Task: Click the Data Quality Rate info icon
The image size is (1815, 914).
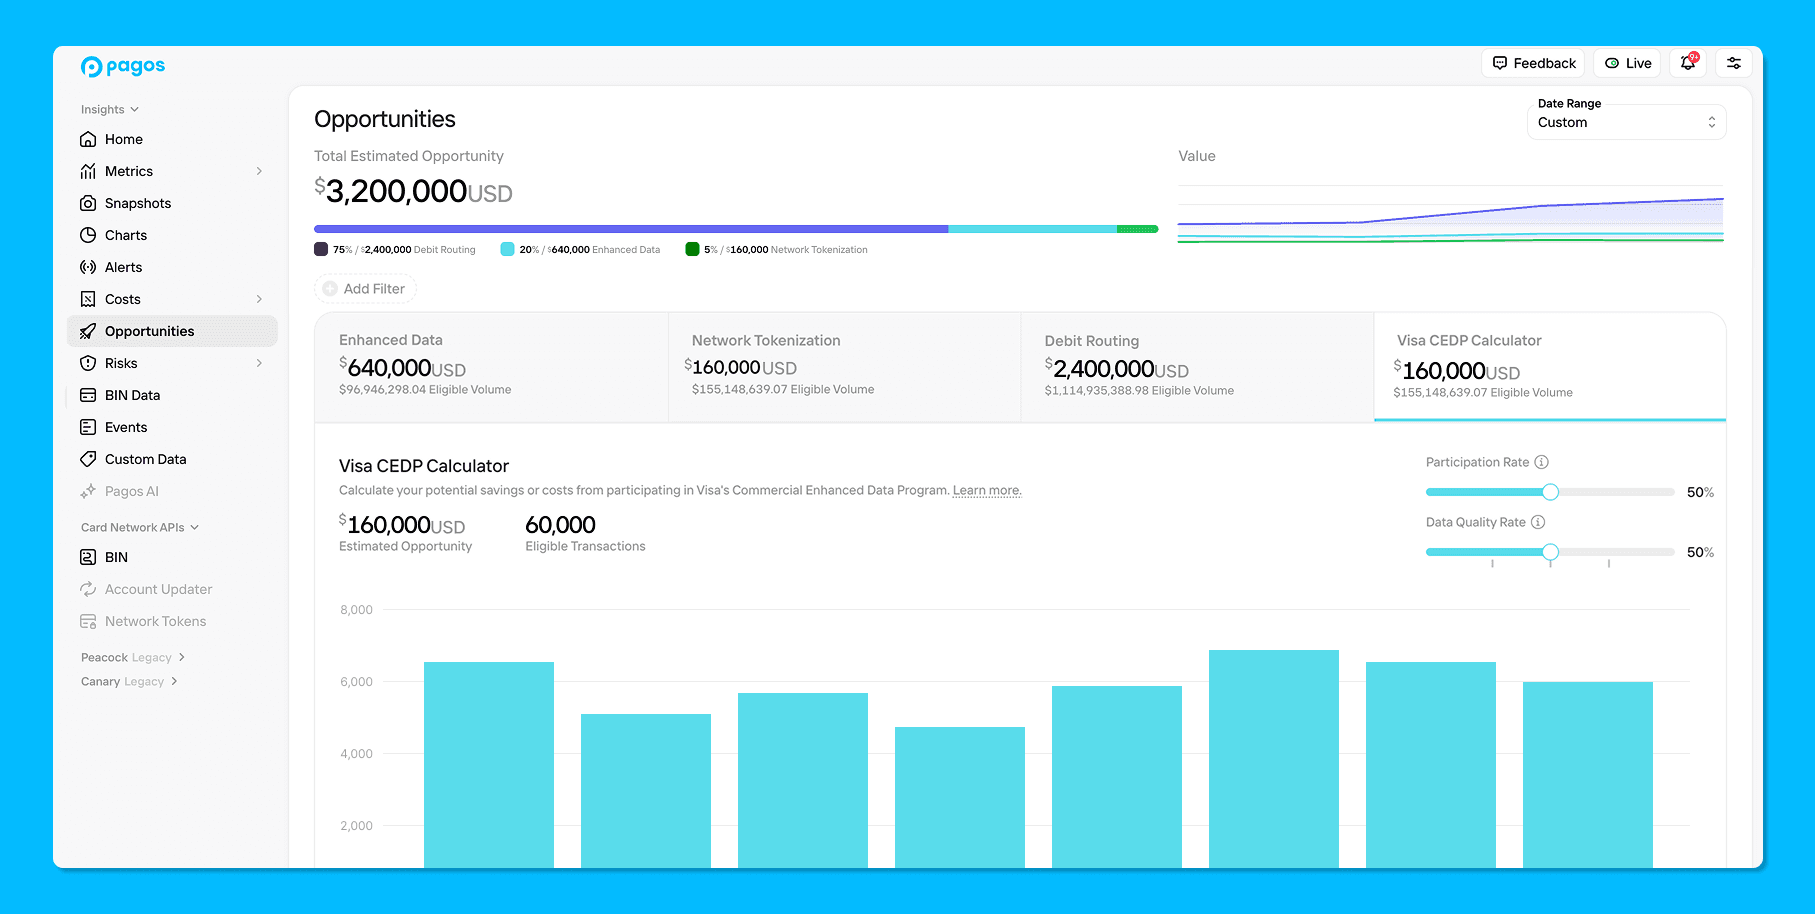Action: pyautogui.click(x=1538, y=522)
